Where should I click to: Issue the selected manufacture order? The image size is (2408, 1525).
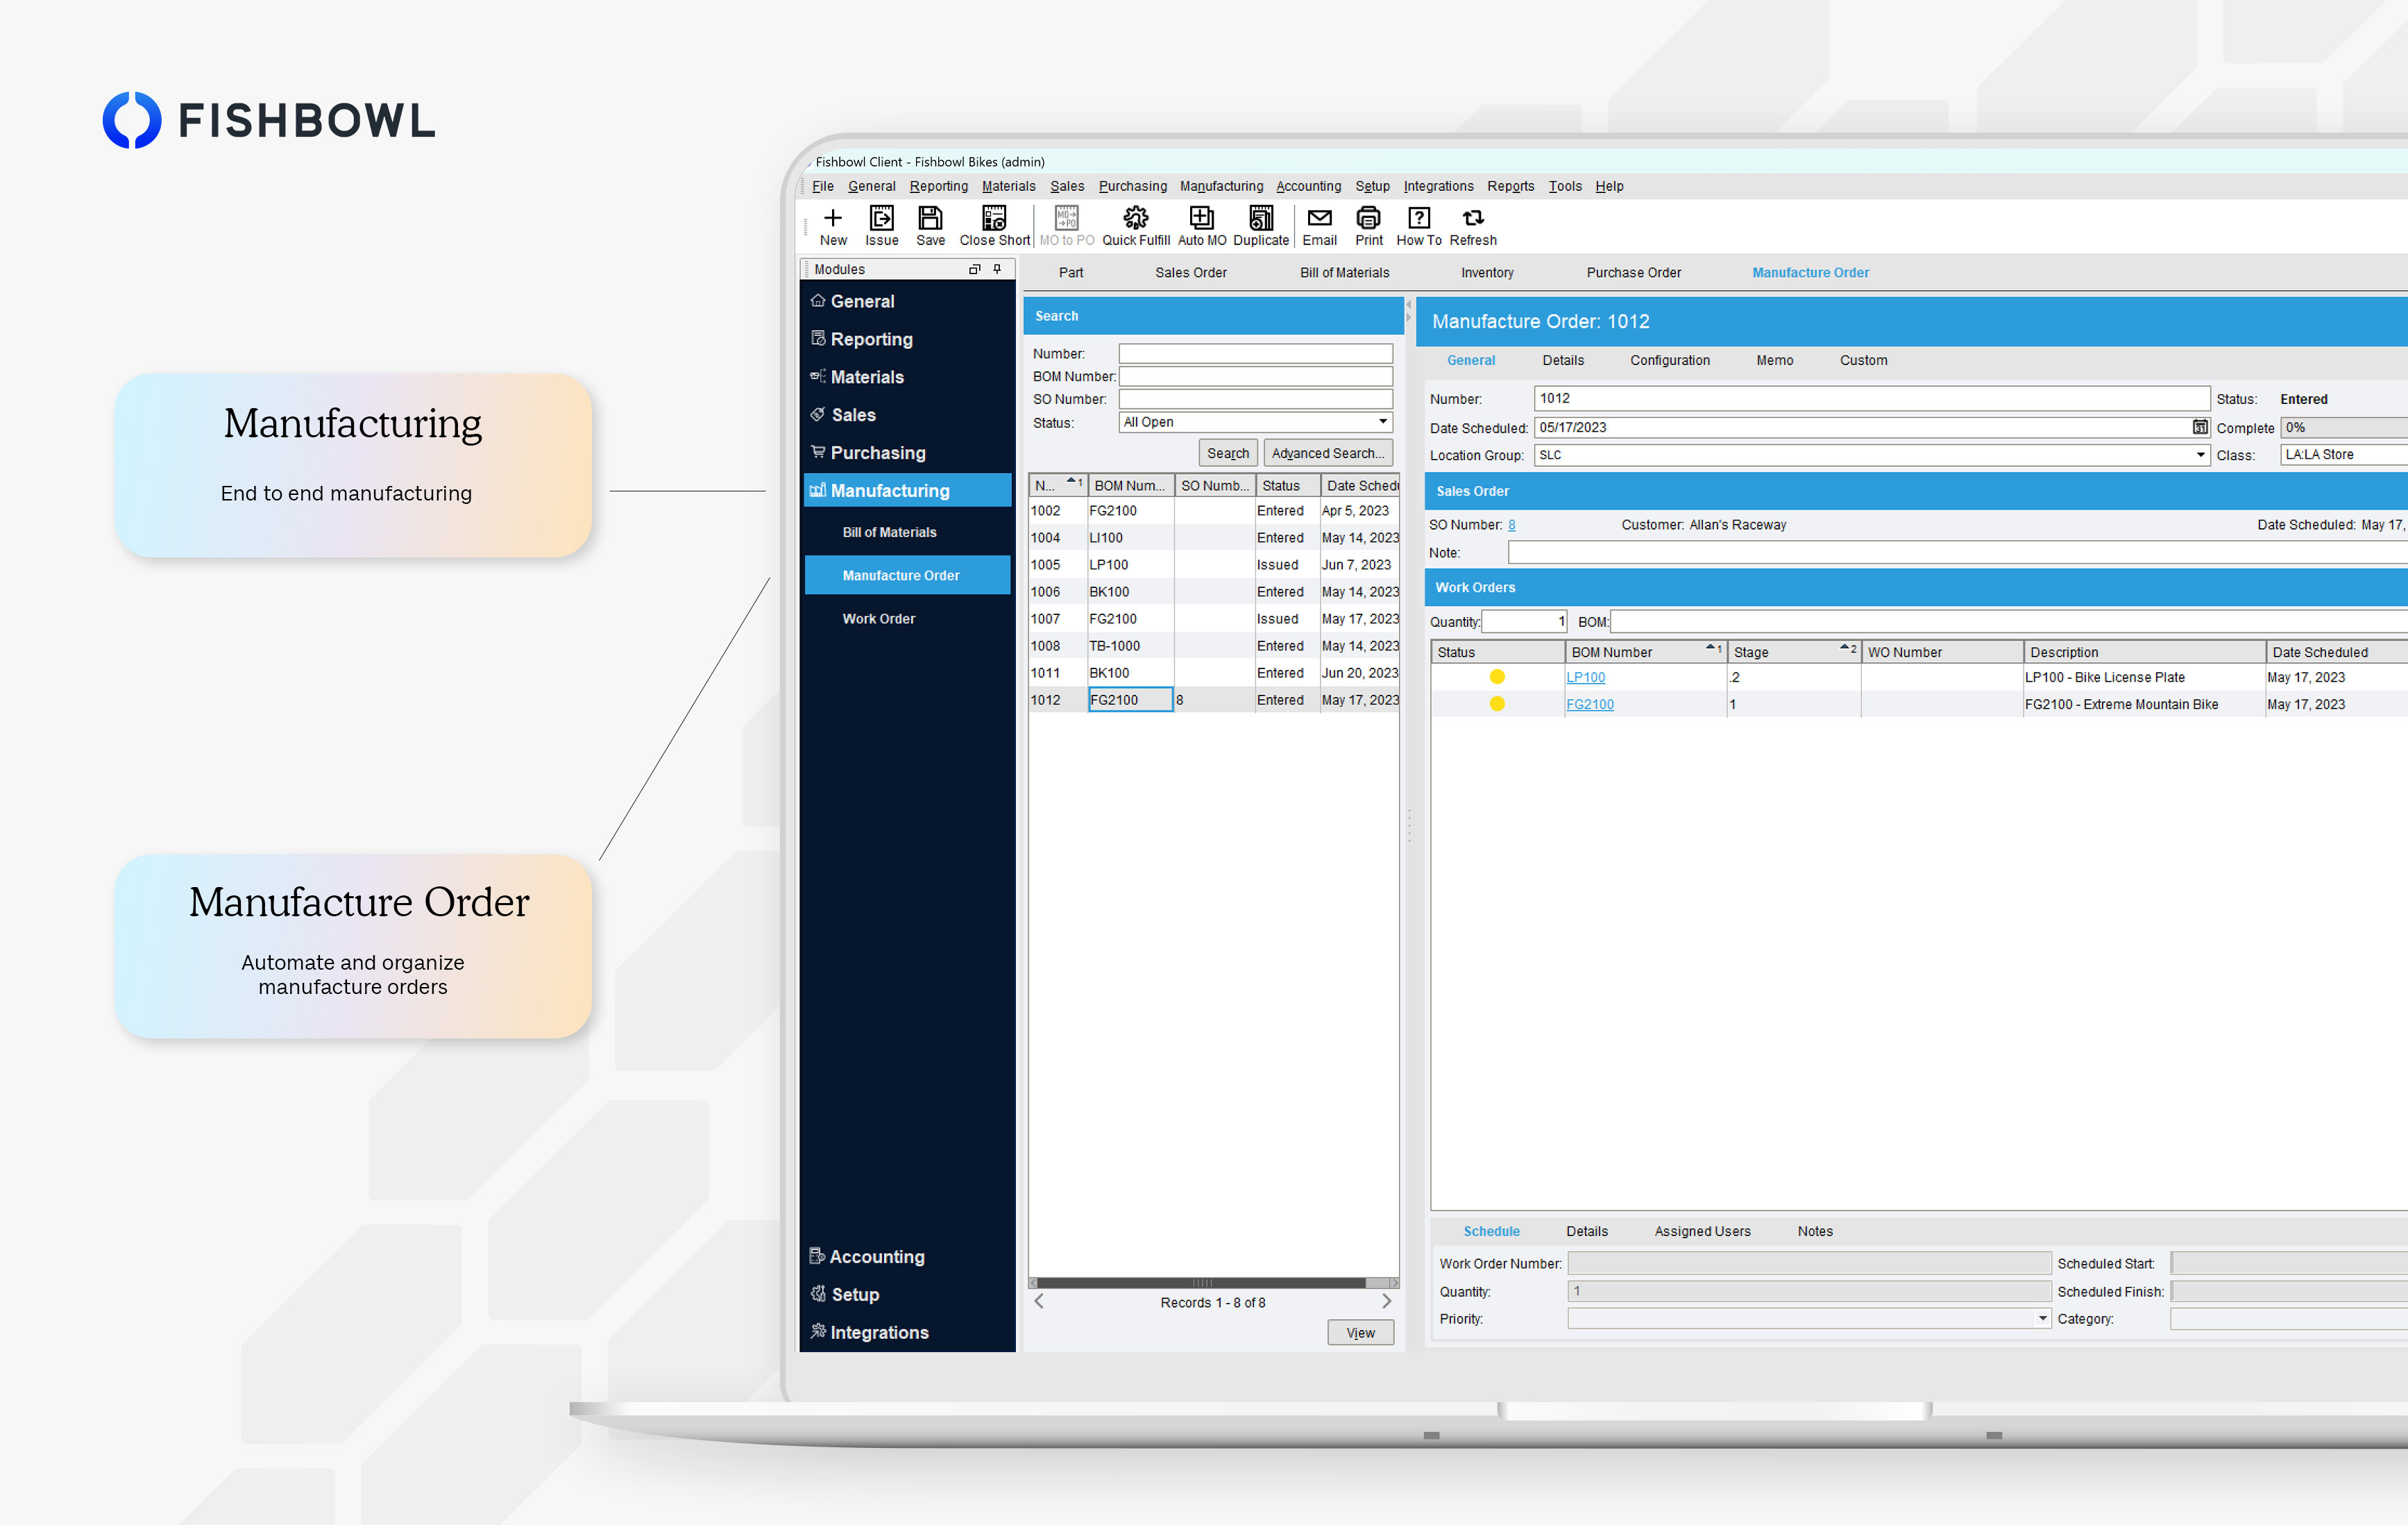tap(881, 224)
